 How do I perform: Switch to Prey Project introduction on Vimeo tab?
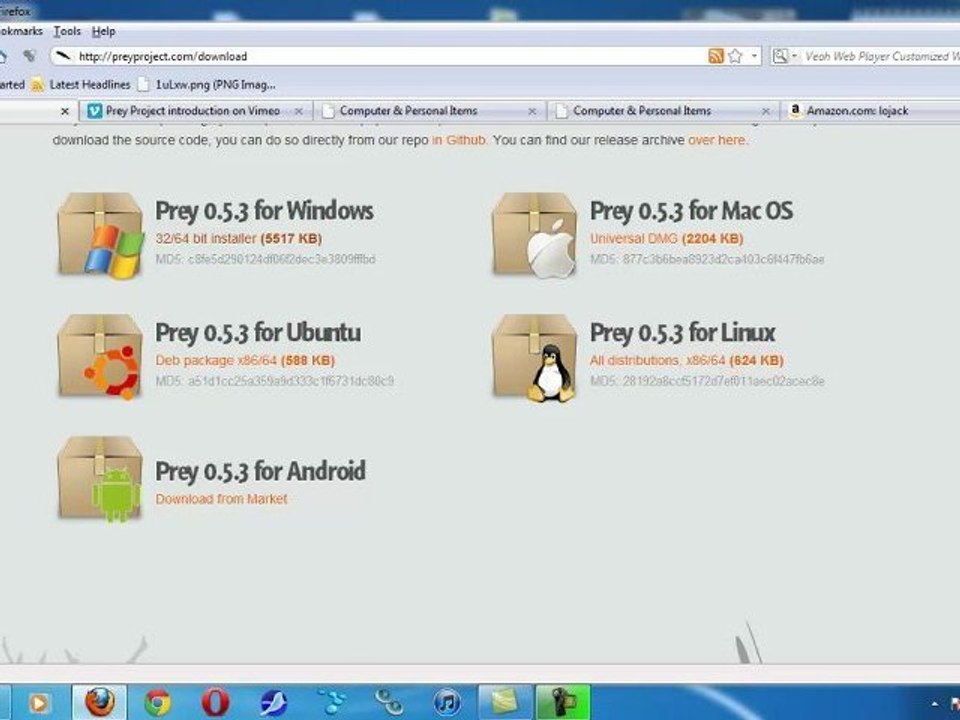[192, 111]
